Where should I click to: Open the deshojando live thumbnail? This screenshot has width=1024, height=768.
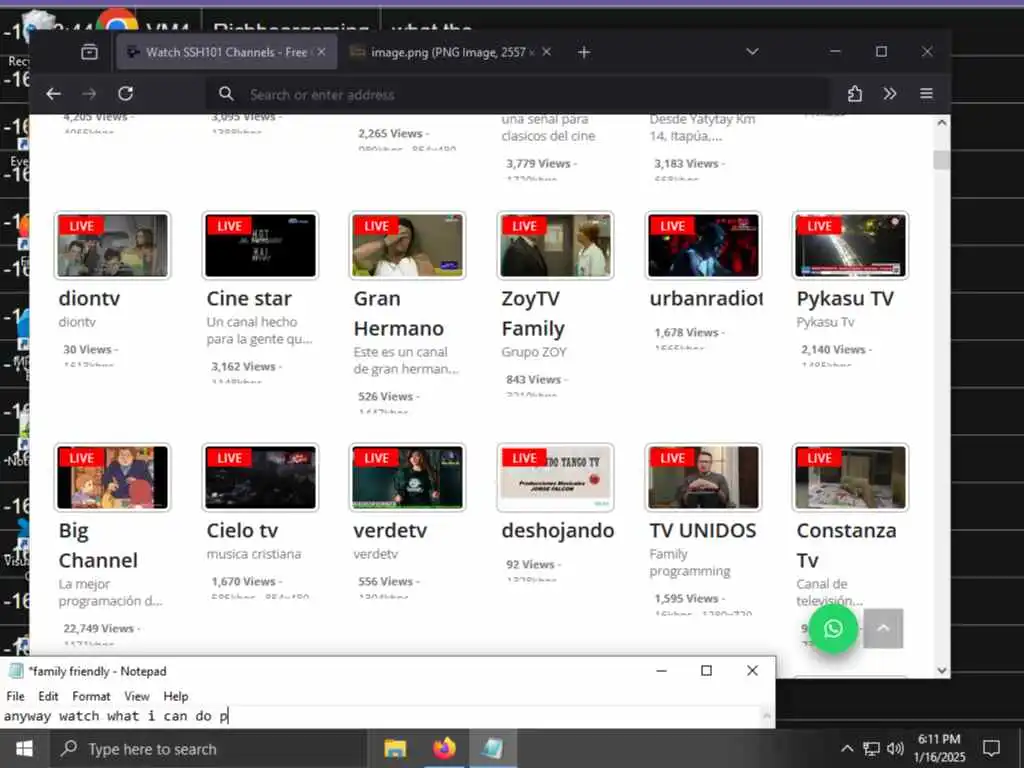coord(555,477)
